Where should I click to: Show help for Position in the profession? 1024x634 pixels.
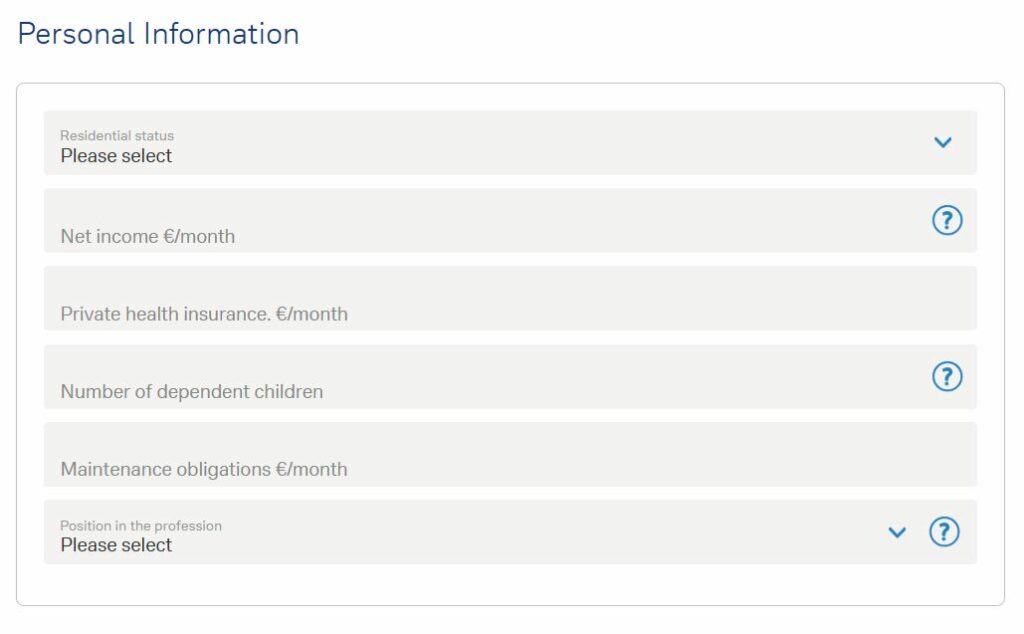[945, 533]
